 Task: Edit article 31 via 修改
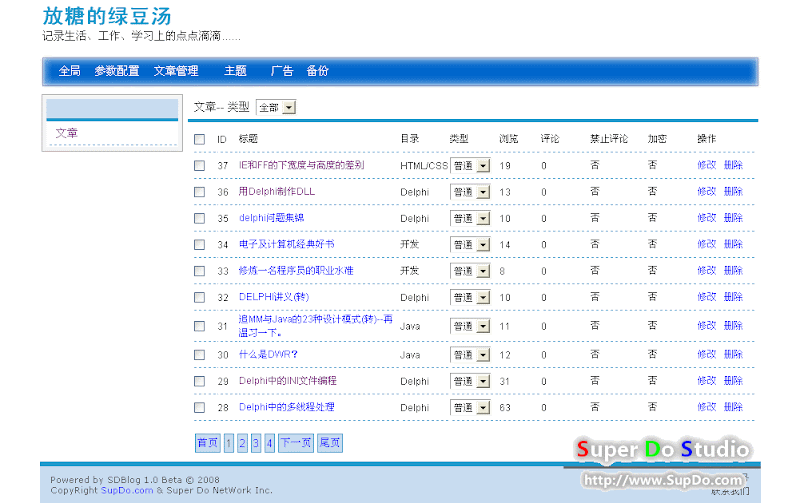point(707,325)
